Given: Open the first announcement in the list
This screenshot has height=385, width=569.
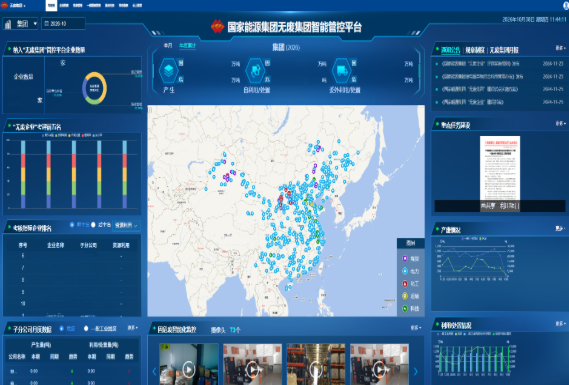Looking at the screenshot, I should (499, 64).
